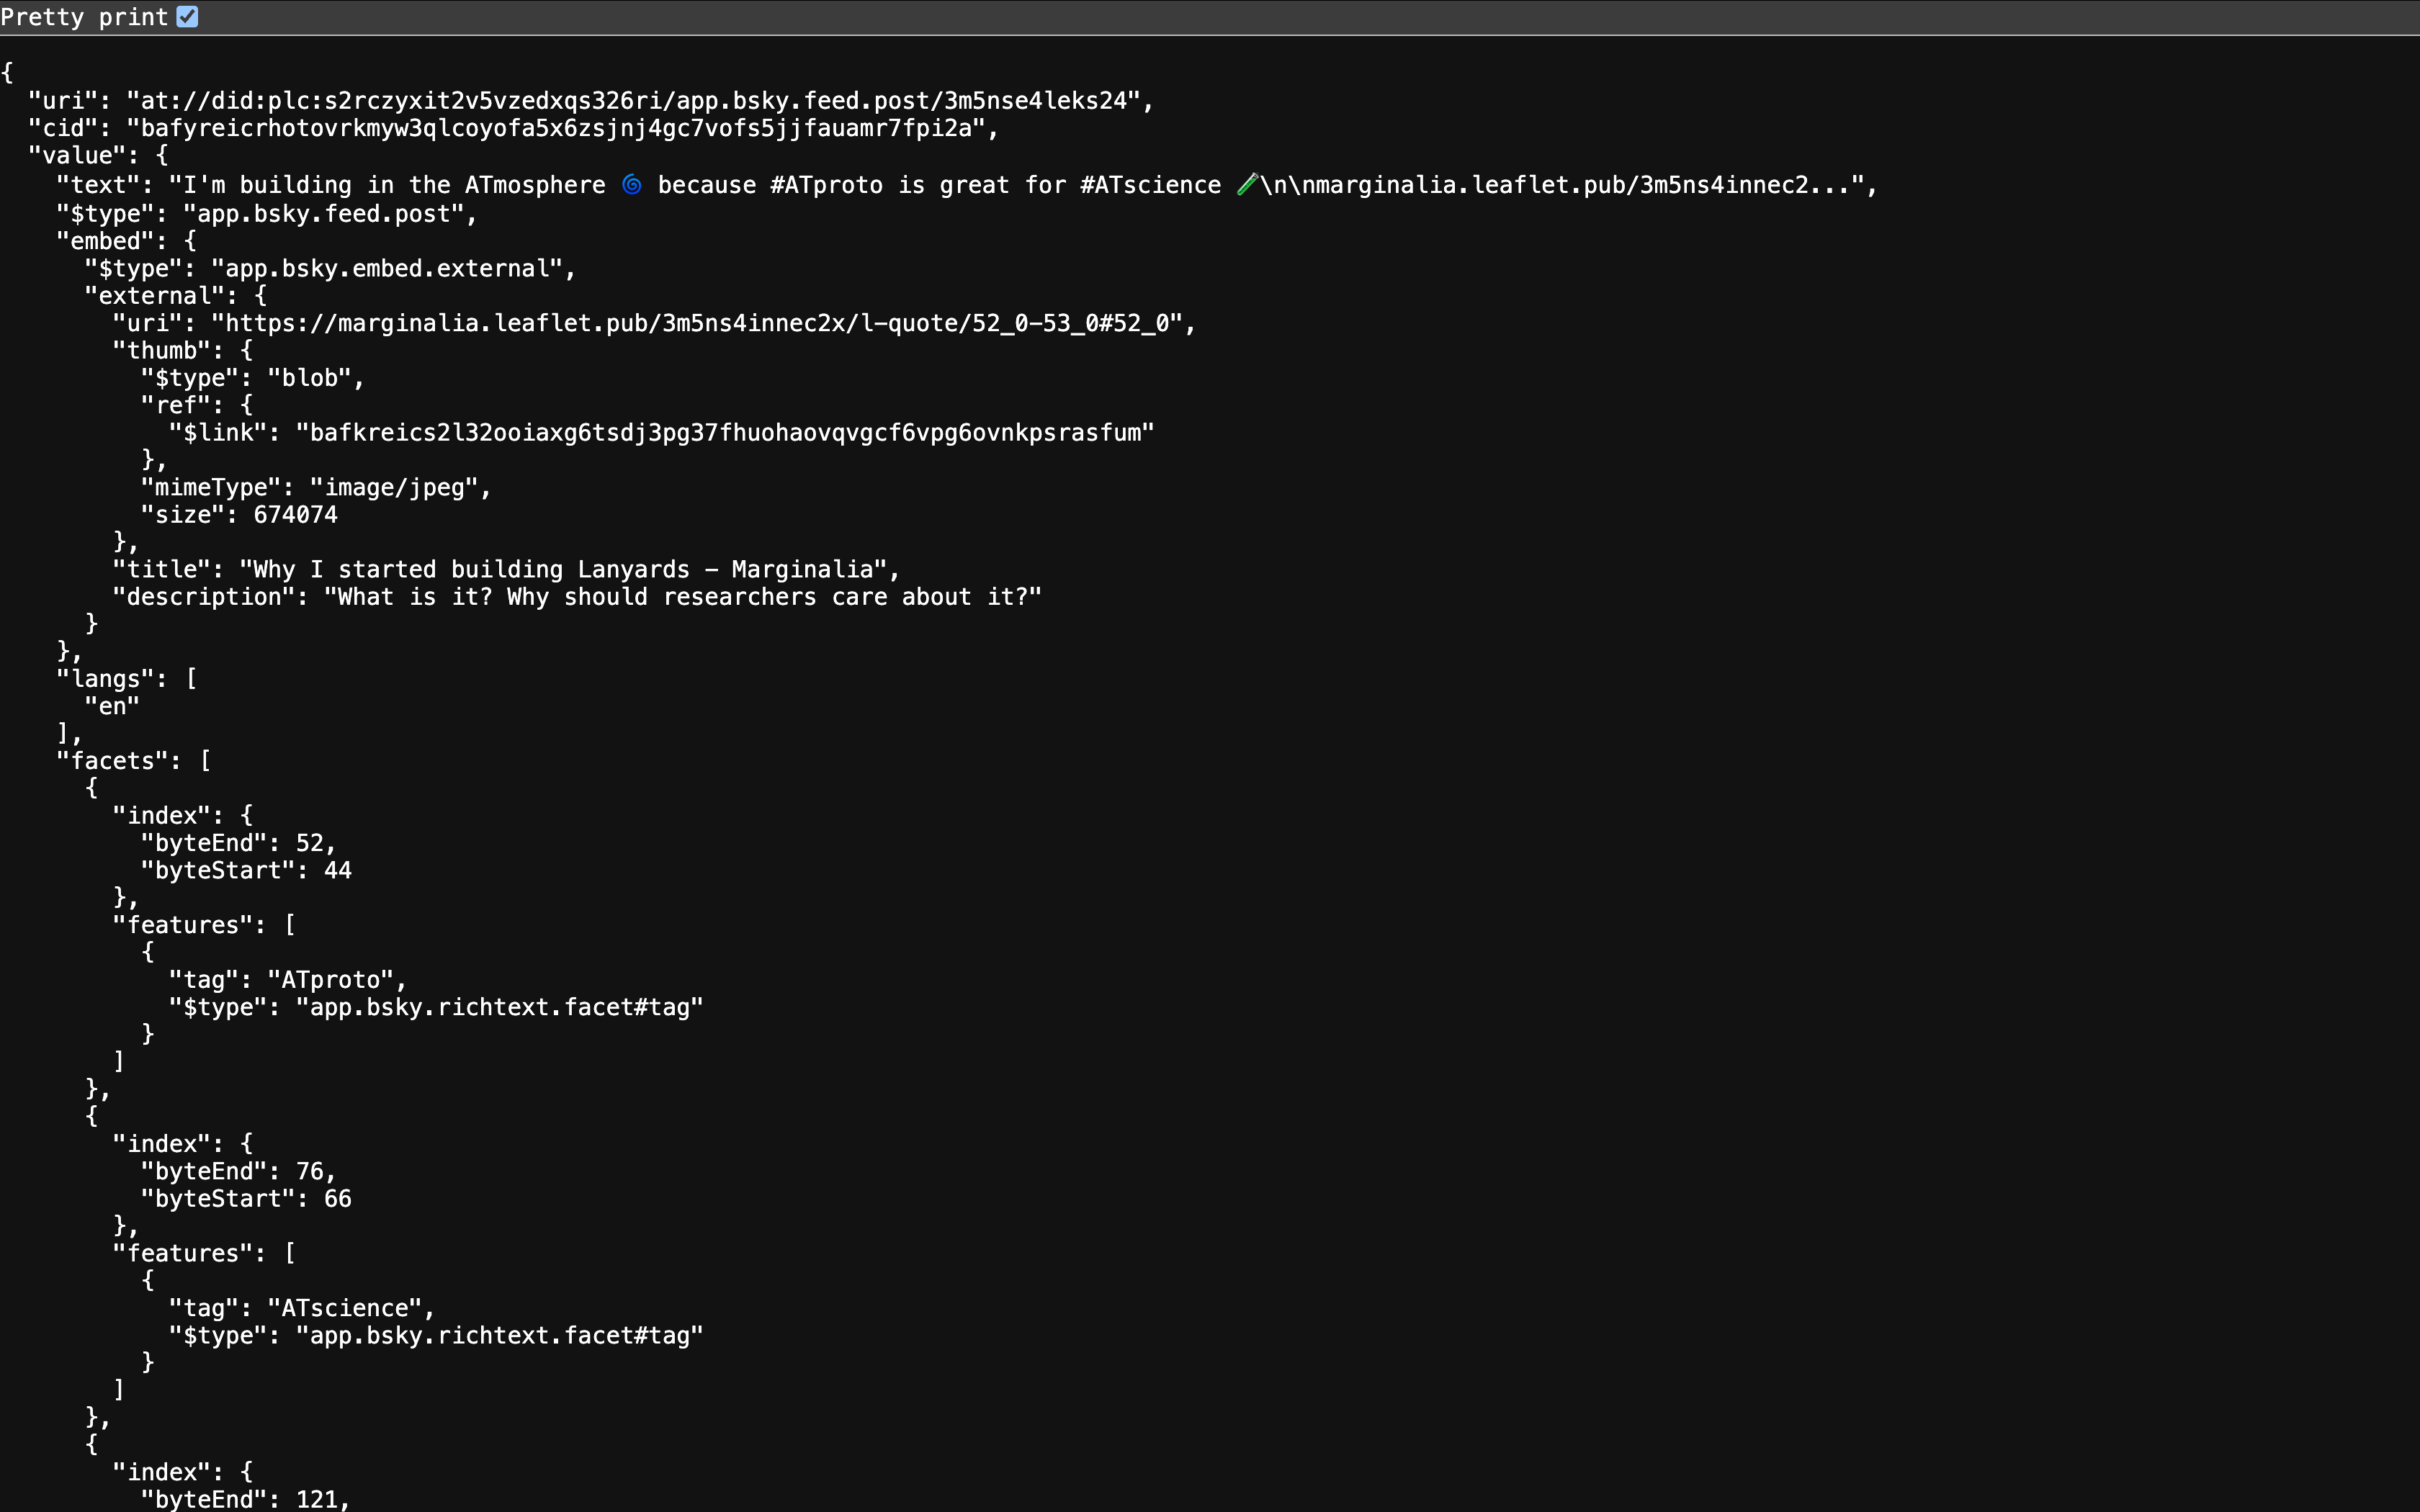Click the byteStart value 66
The height and width of the screenshot is (1512, 2420).
[338, 1199]
